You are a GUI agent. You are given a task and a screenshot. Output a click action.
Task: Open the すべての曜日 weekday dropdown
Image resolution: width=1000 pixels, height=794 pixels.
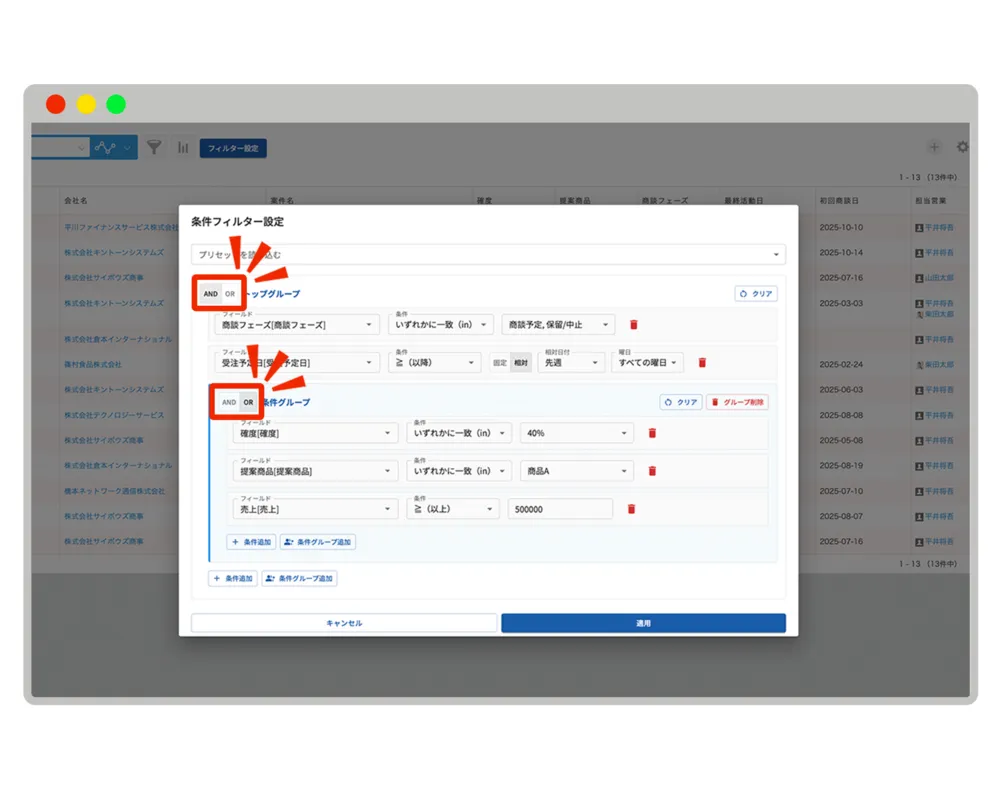tap(647, 363)
